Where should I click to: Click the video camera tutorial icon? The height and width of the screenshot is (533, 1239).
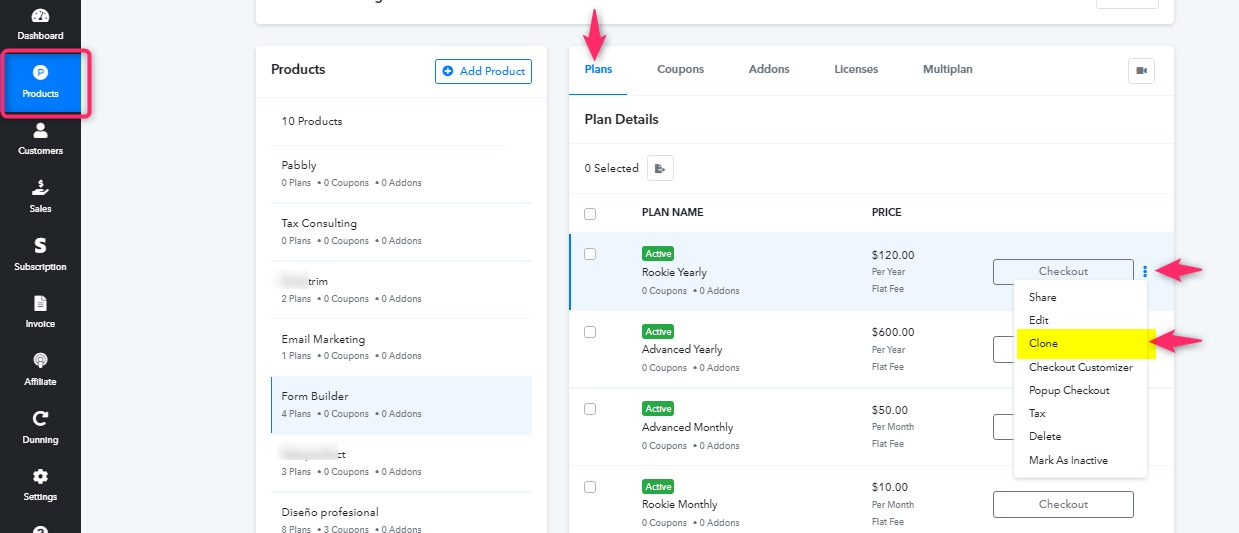[x=1141, y=71]
